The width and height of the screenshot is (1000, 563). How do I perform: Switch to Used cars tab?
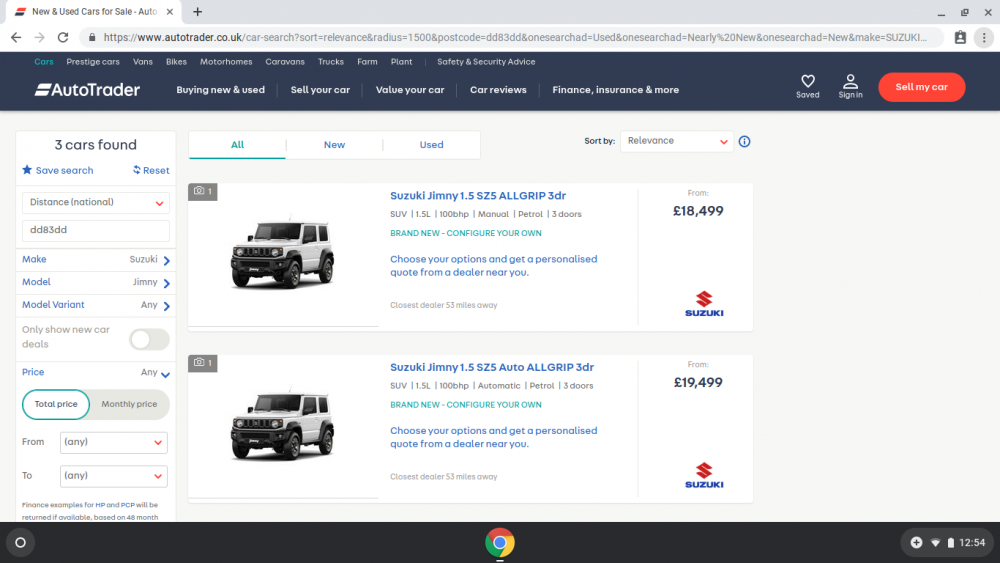point(431,145)
